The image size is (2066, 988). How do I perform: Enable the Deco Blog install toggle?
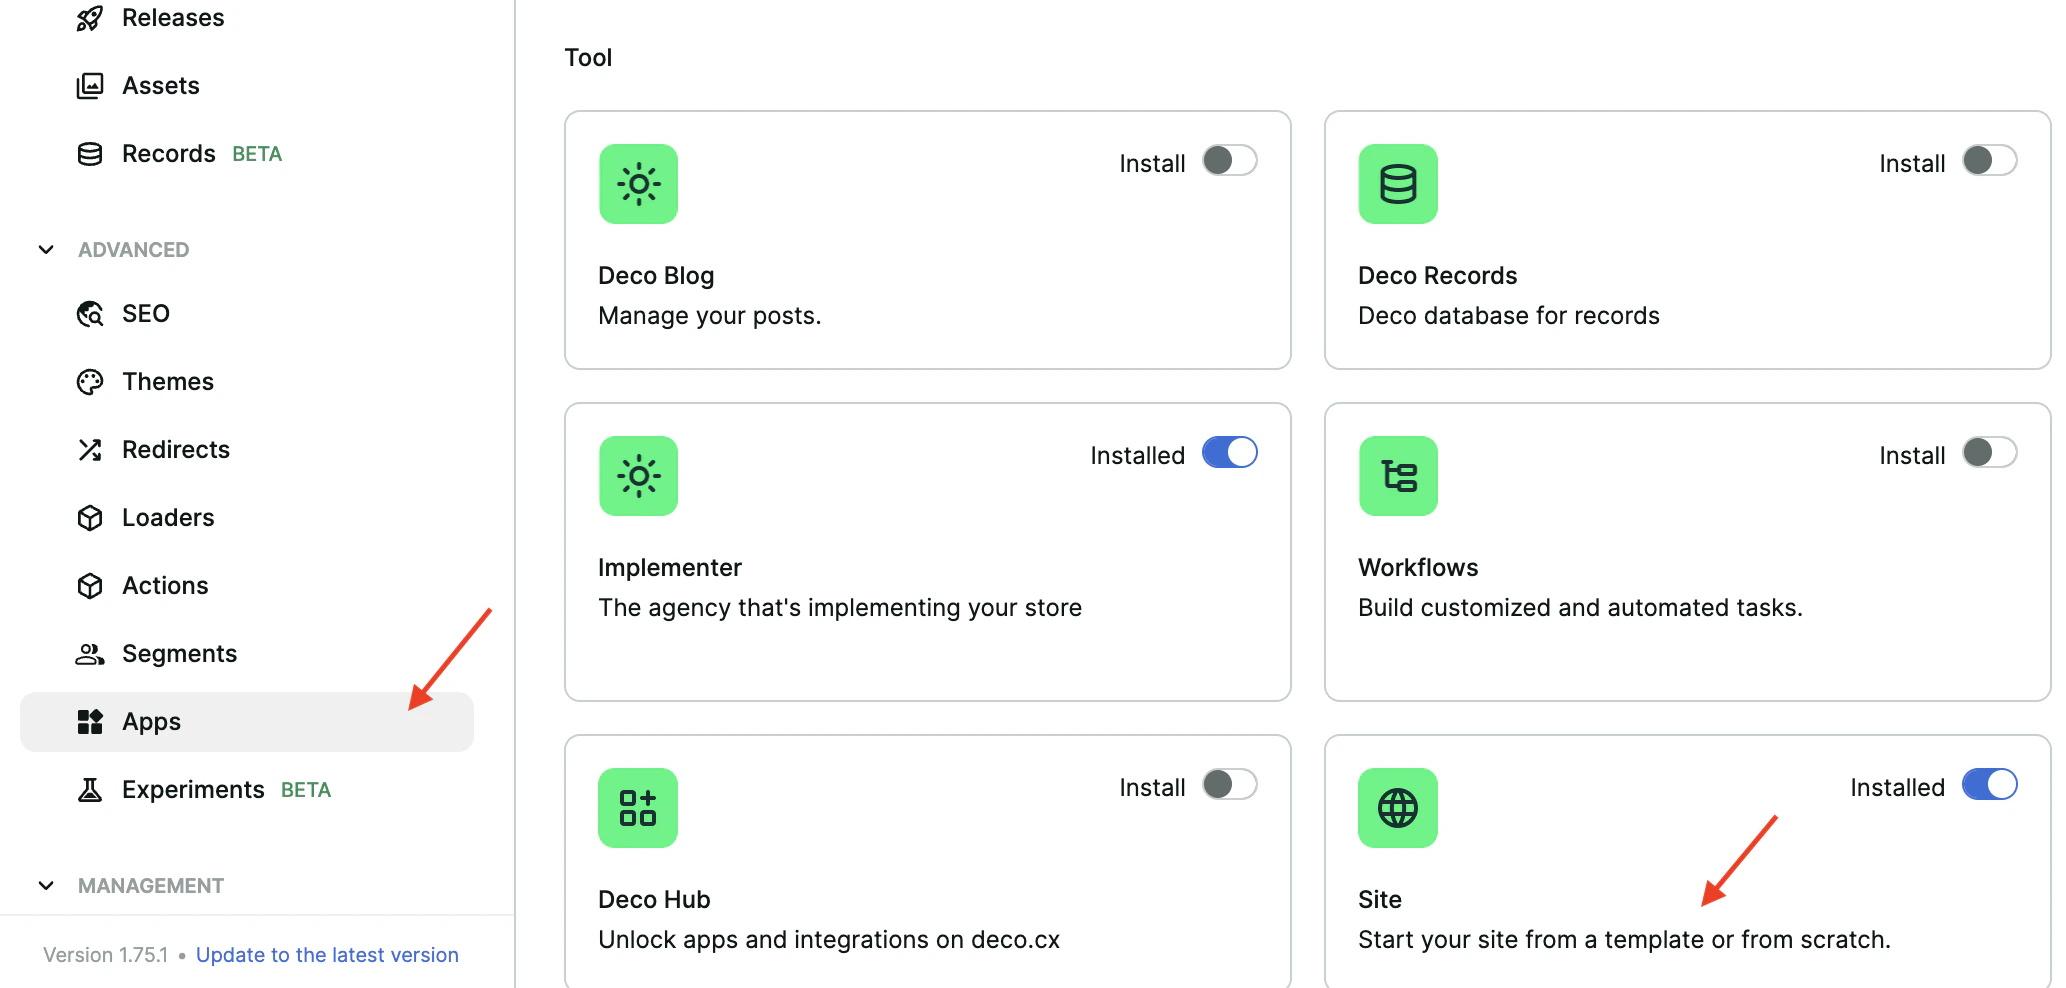point(1229,160)
